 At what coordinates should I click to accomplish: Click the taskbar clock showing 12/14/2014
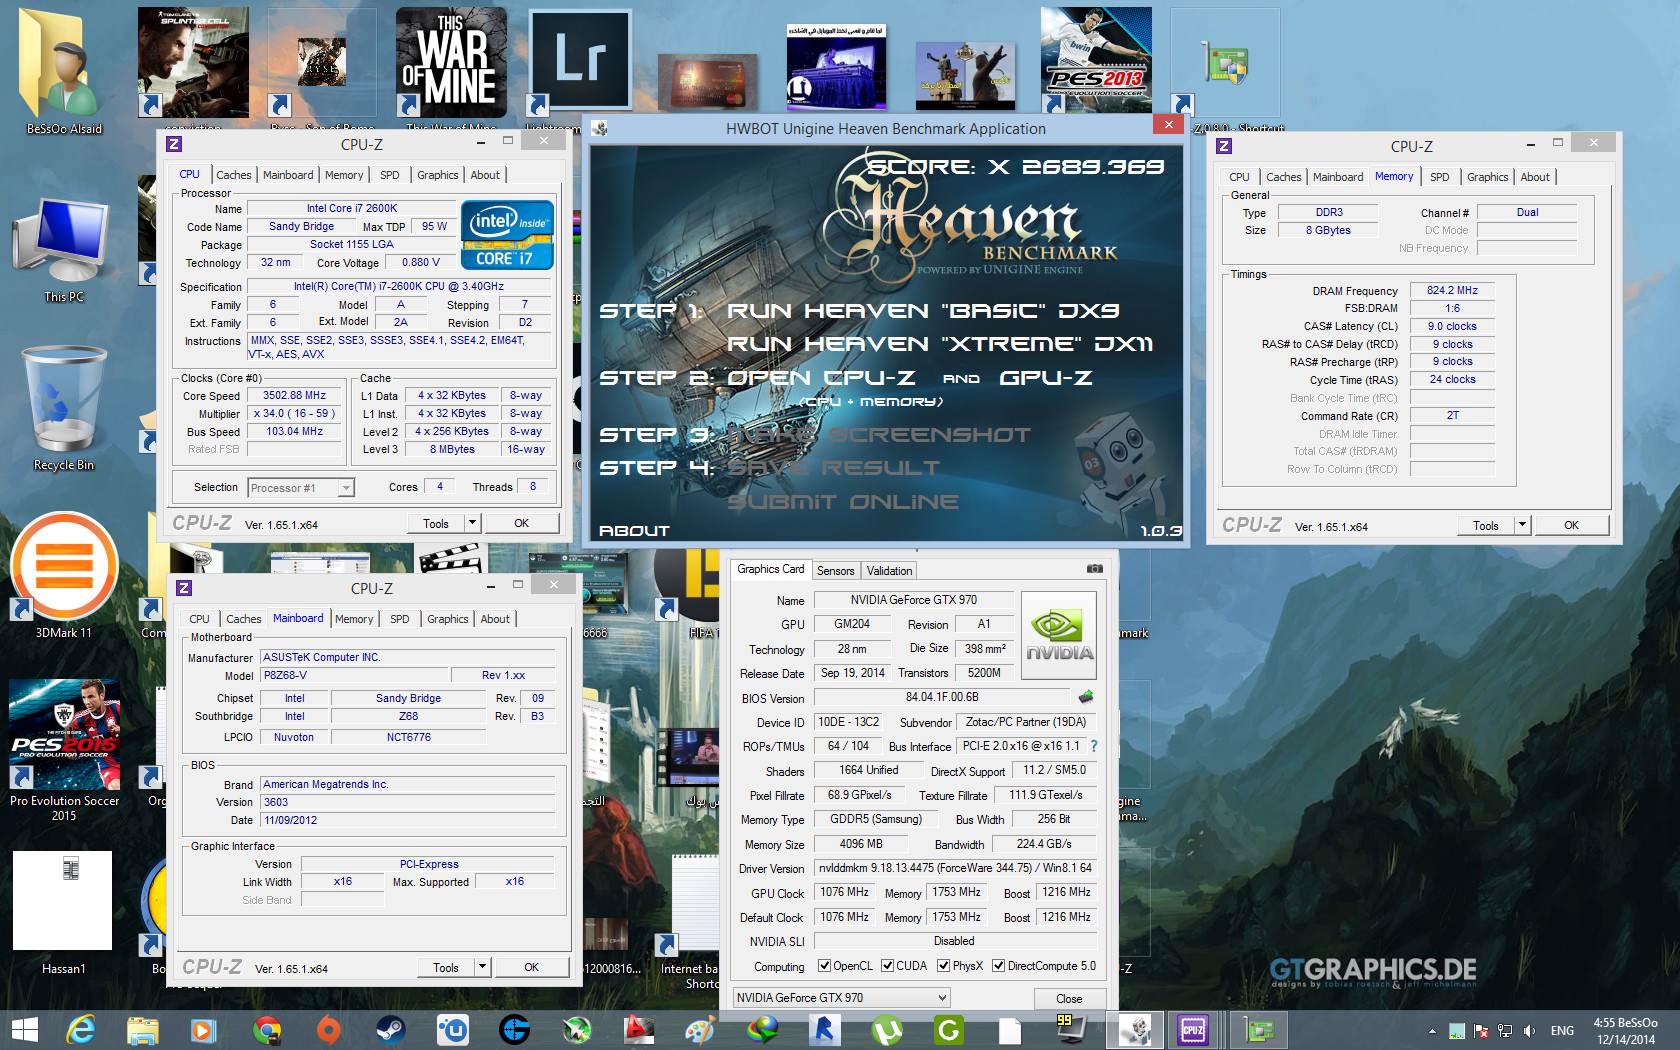[x=1625, y=1031]
